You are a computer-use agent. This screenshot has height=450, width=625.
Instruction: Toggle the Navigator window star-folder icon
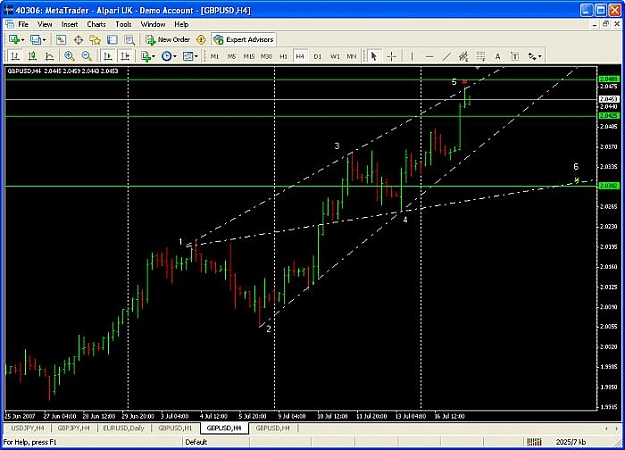coord(95,39)
